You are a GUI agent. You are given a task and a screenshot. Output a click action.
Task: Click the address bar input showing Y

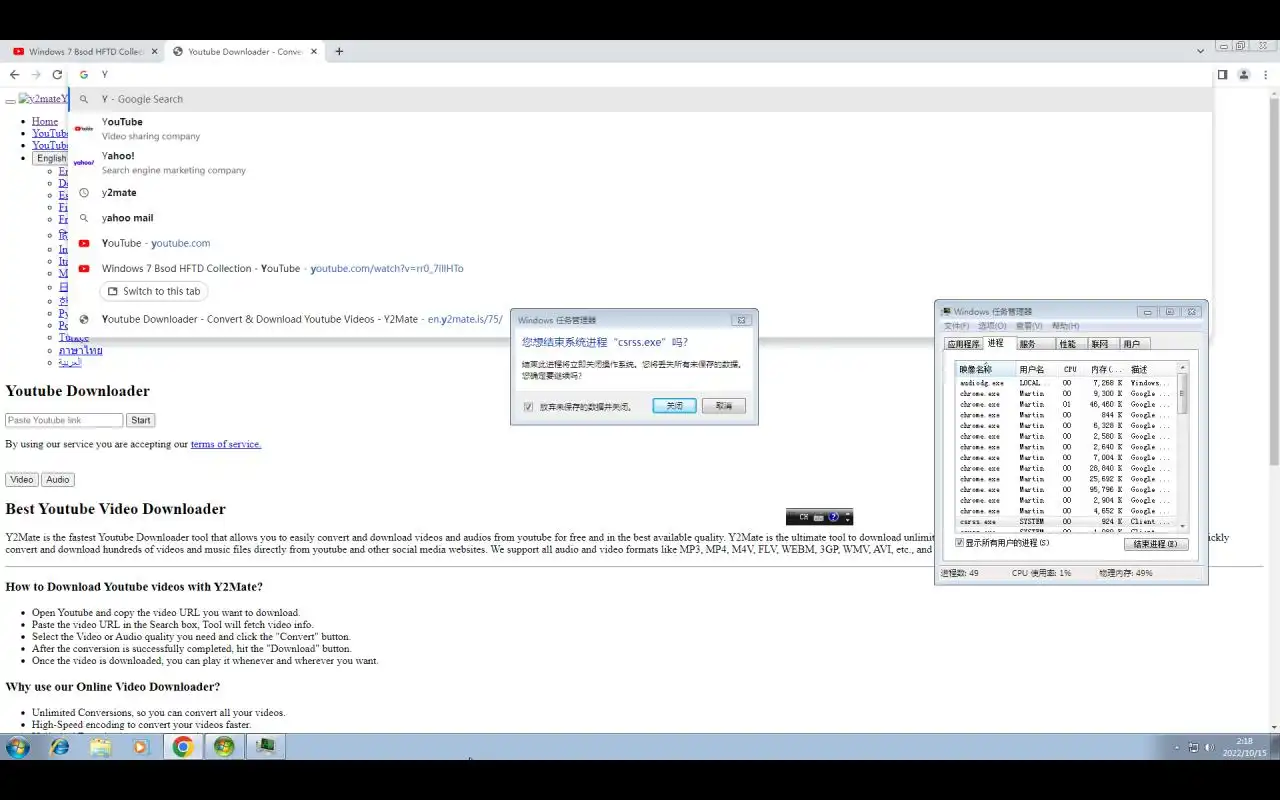click(640, 75)
